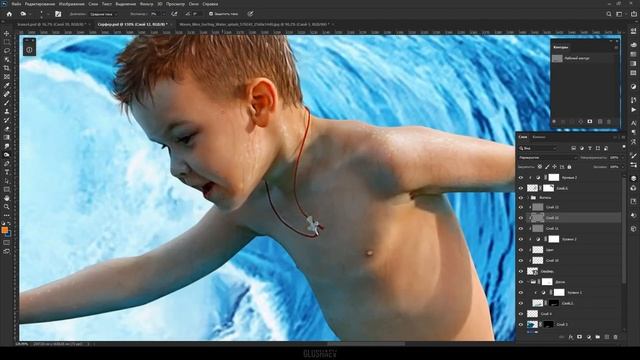Select the Hand tool
Viewport: 640px width, 360px height.
tap(7, 198)
